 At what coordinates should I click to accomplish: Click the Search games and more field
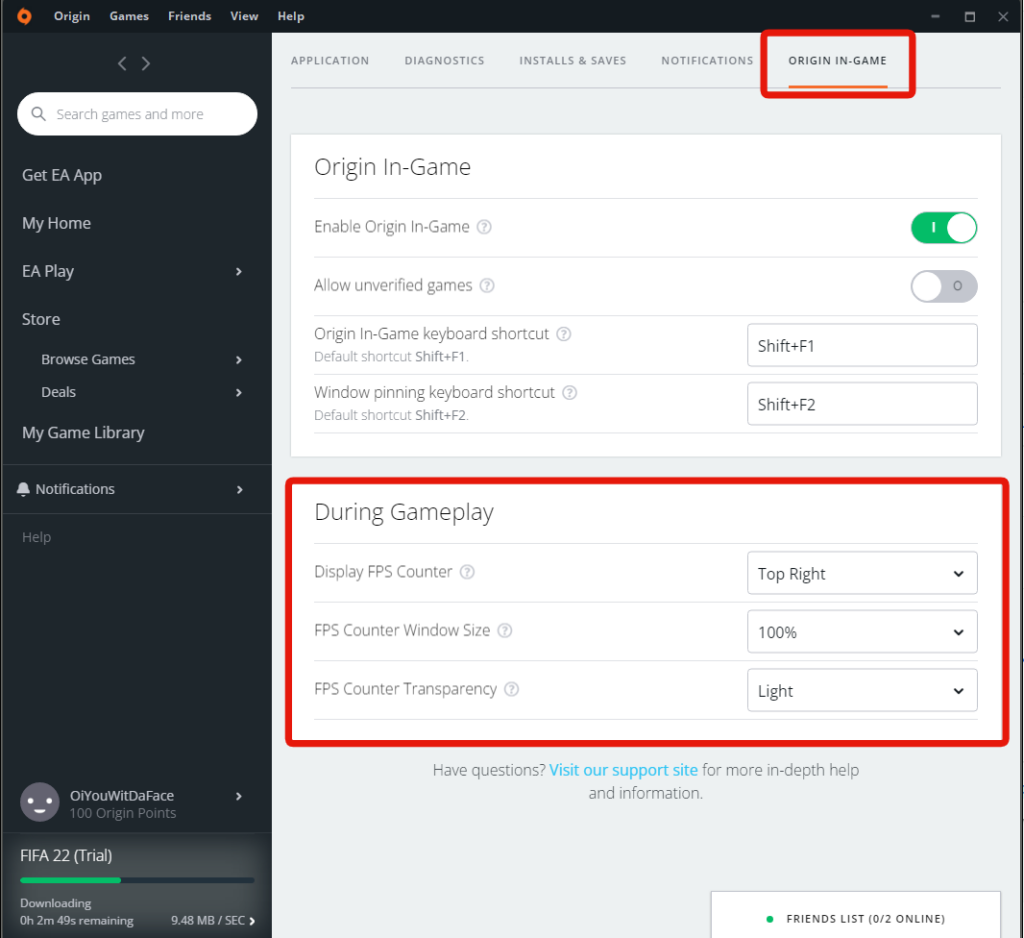coord(137,114)
